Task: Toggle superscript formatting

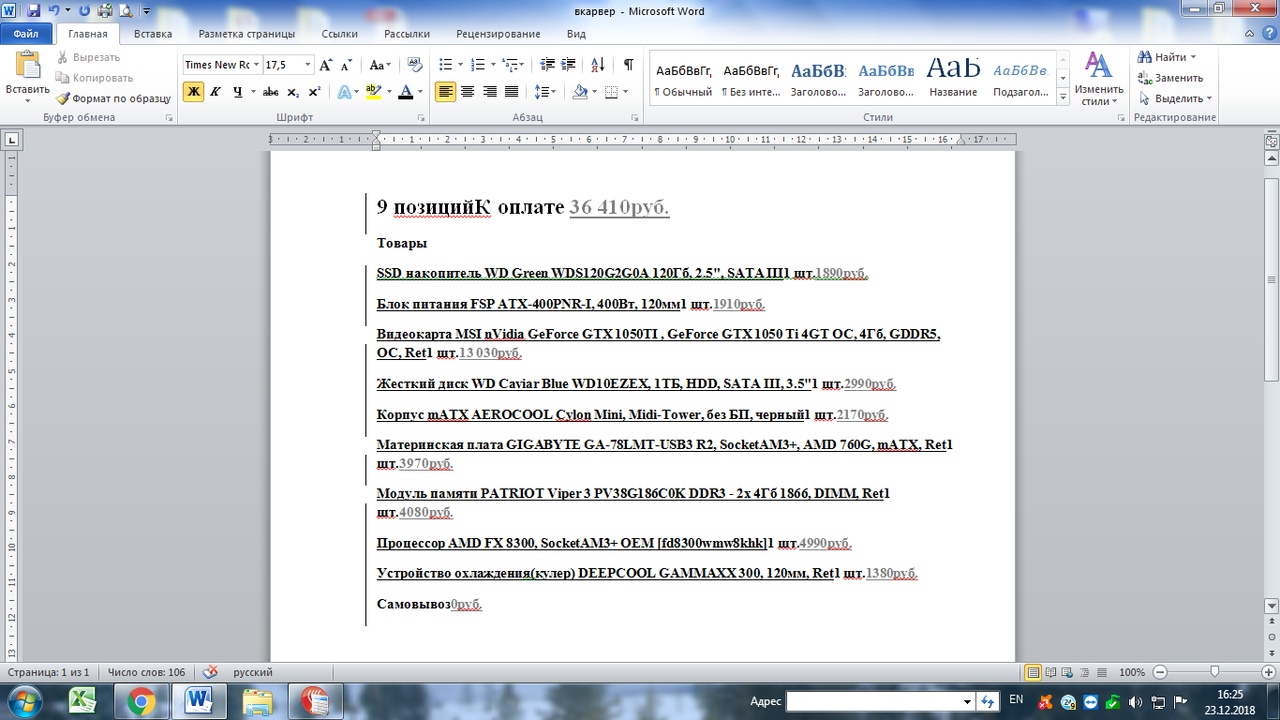Action: [314, 92]
